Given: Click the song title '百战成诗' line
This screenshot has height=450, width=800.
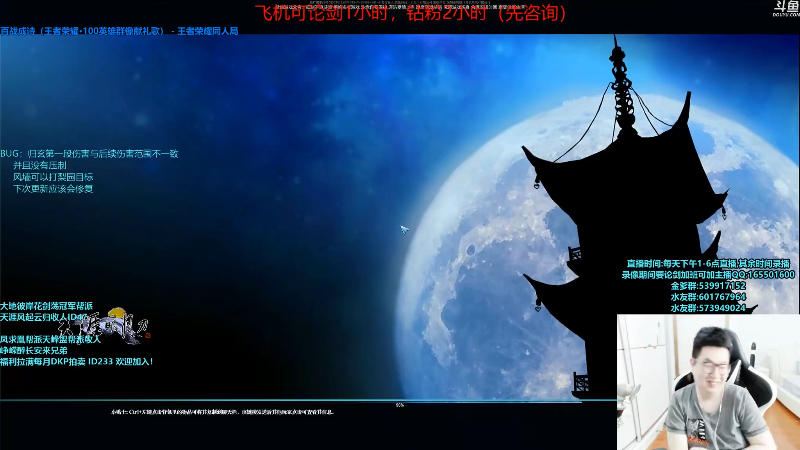Looking at the screenshot, I should click(x=119, y=31).
